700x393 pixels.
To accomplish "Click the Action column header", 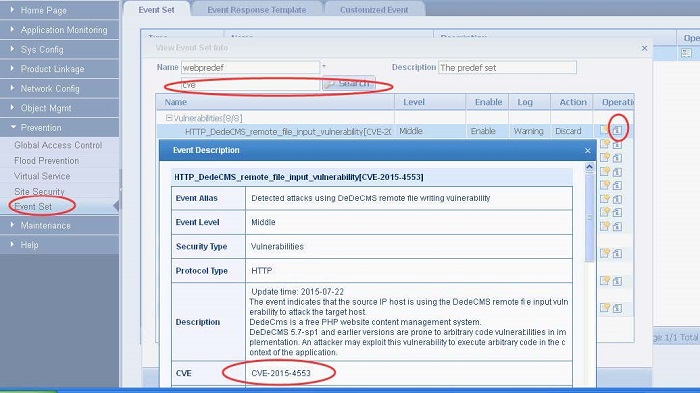I will click(572, 102).
